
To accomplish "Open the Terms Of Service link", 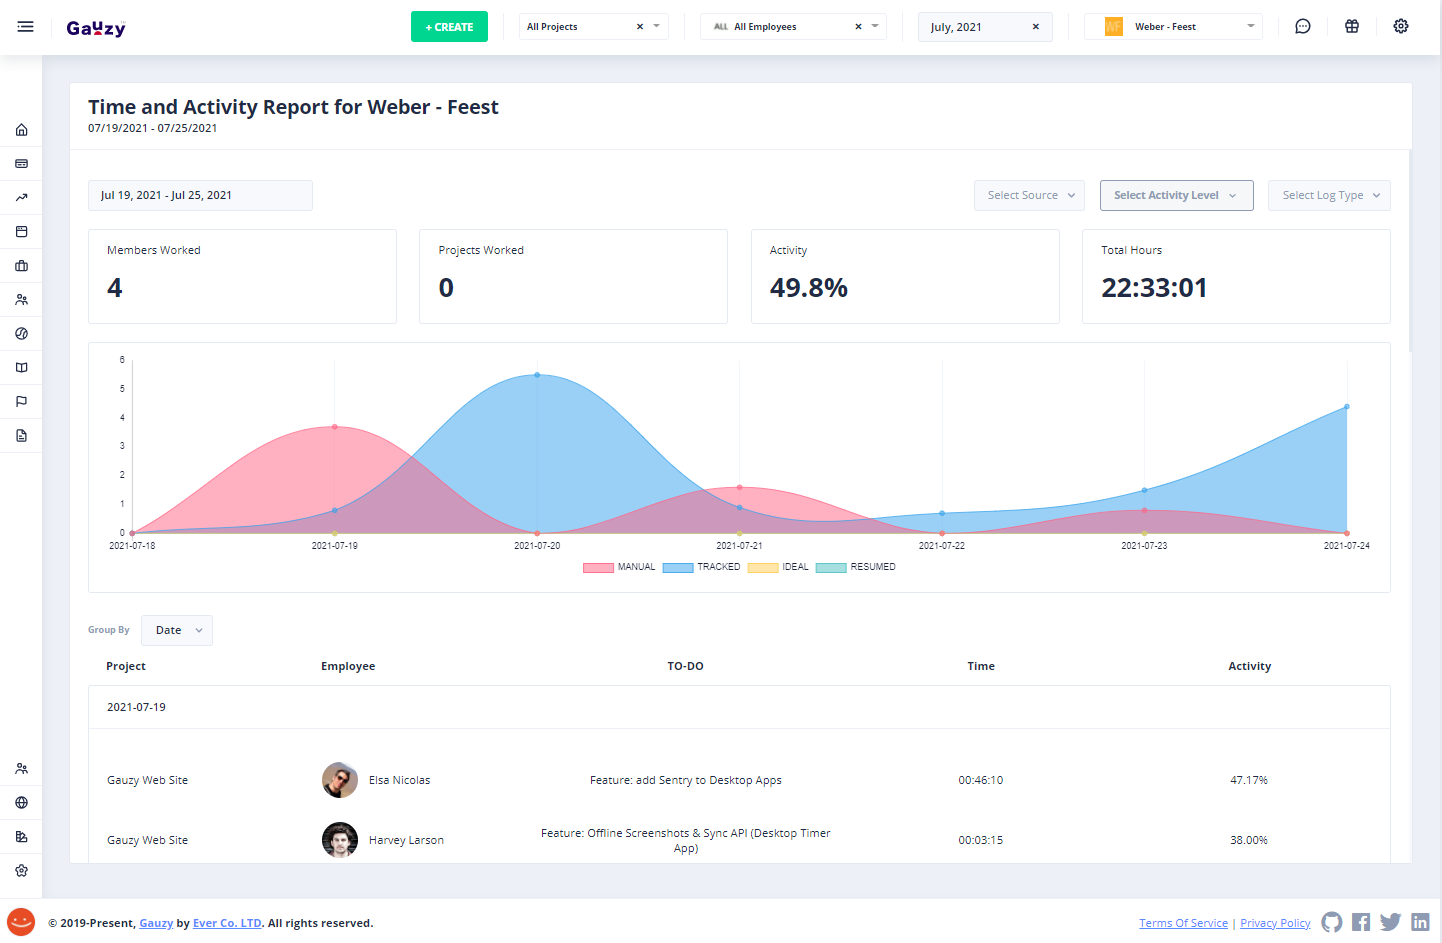I will click(1183, 923).
